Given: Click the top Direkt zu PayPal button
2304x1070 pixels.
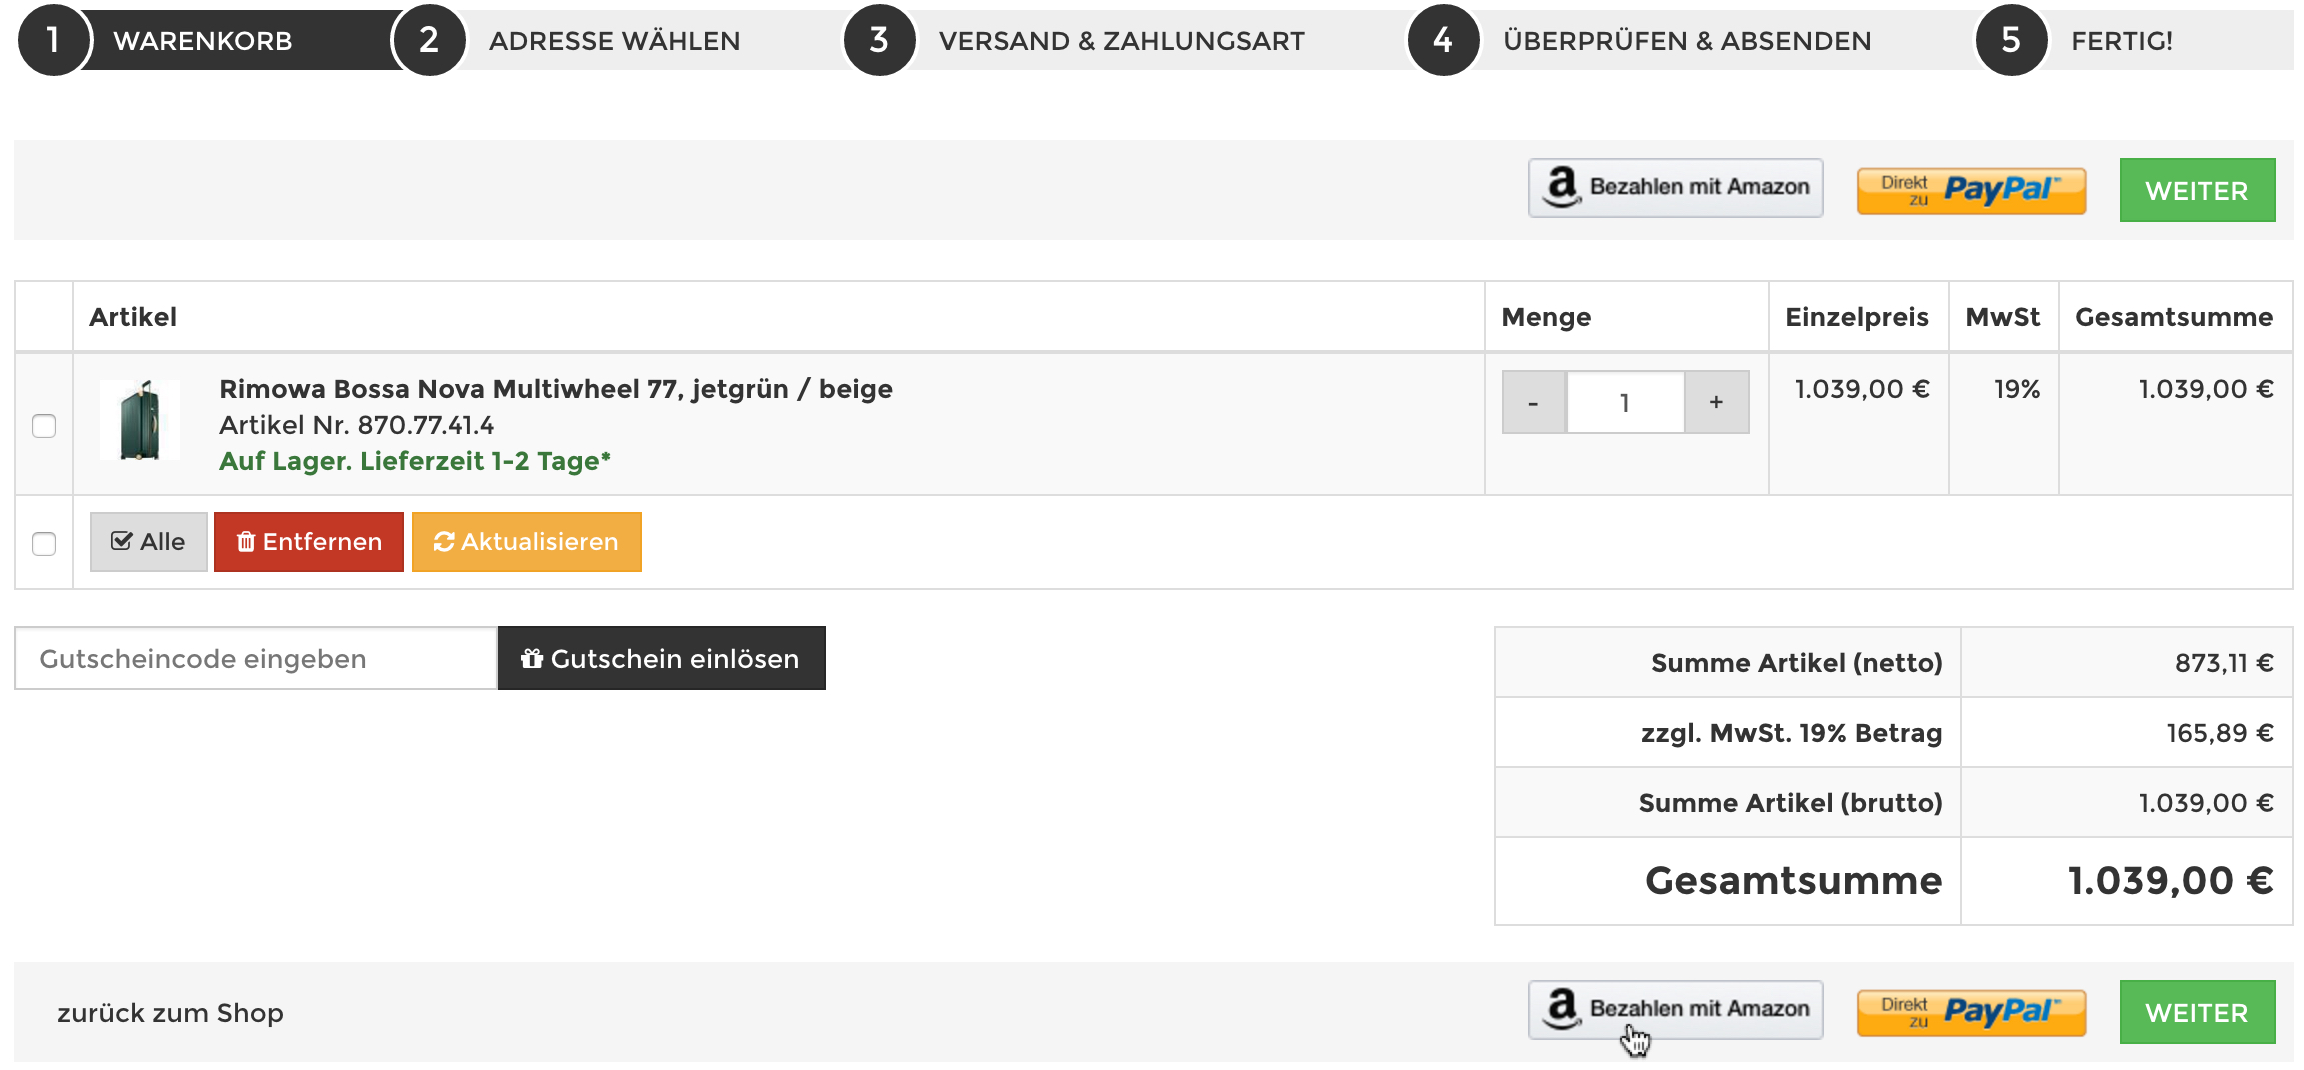Looking at the screenshot, I should [1971, 190].
